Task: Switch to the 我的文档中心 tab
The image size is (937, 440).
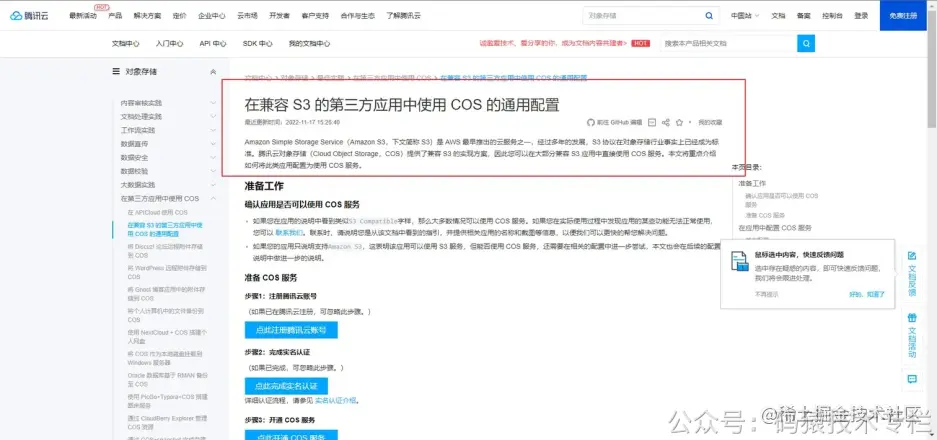Action: coord(310,44)
